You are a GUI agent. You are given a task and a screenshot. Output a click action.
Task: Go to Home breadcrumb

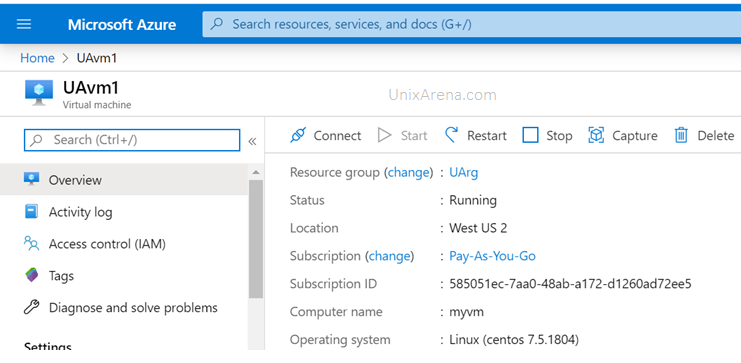pos(37,58)
